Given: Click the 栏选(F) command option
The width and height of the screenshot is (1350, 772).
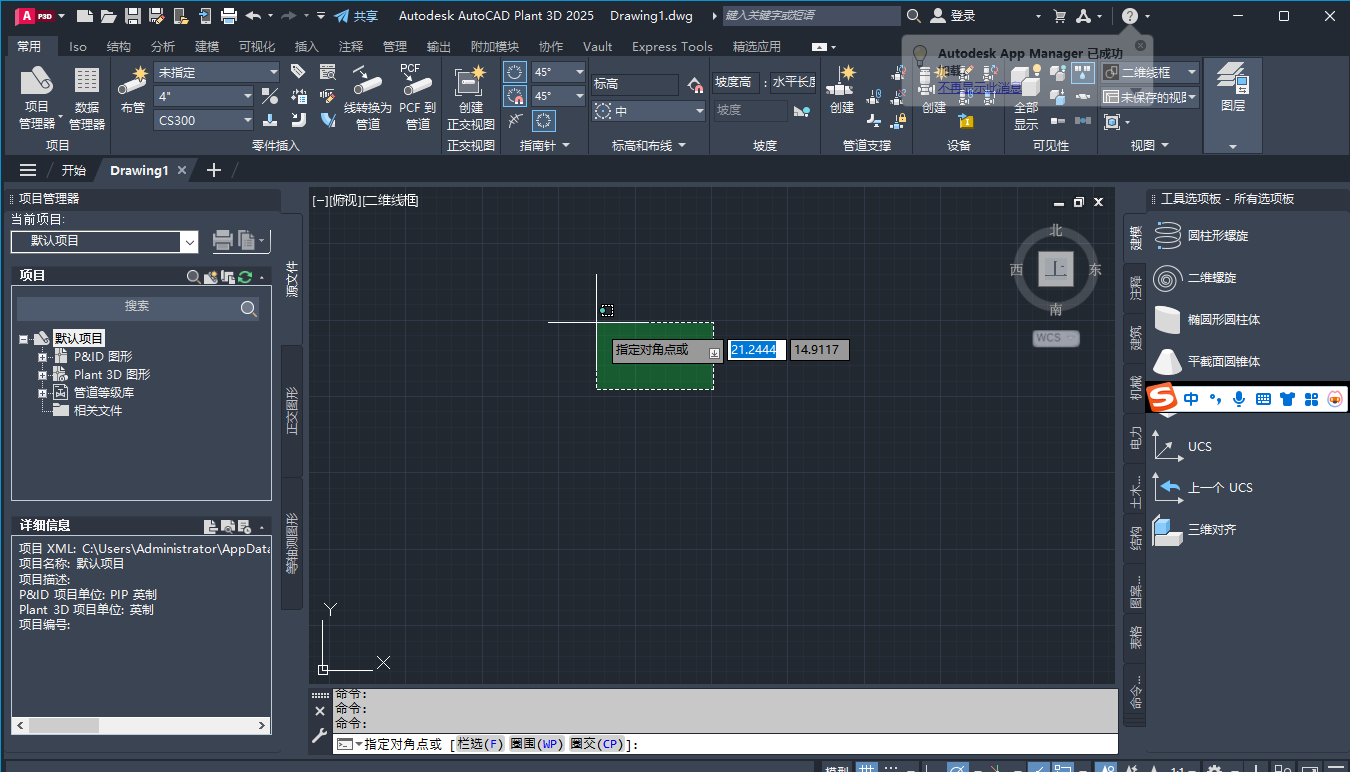Looking at the screenshot, I should (481, 744).
